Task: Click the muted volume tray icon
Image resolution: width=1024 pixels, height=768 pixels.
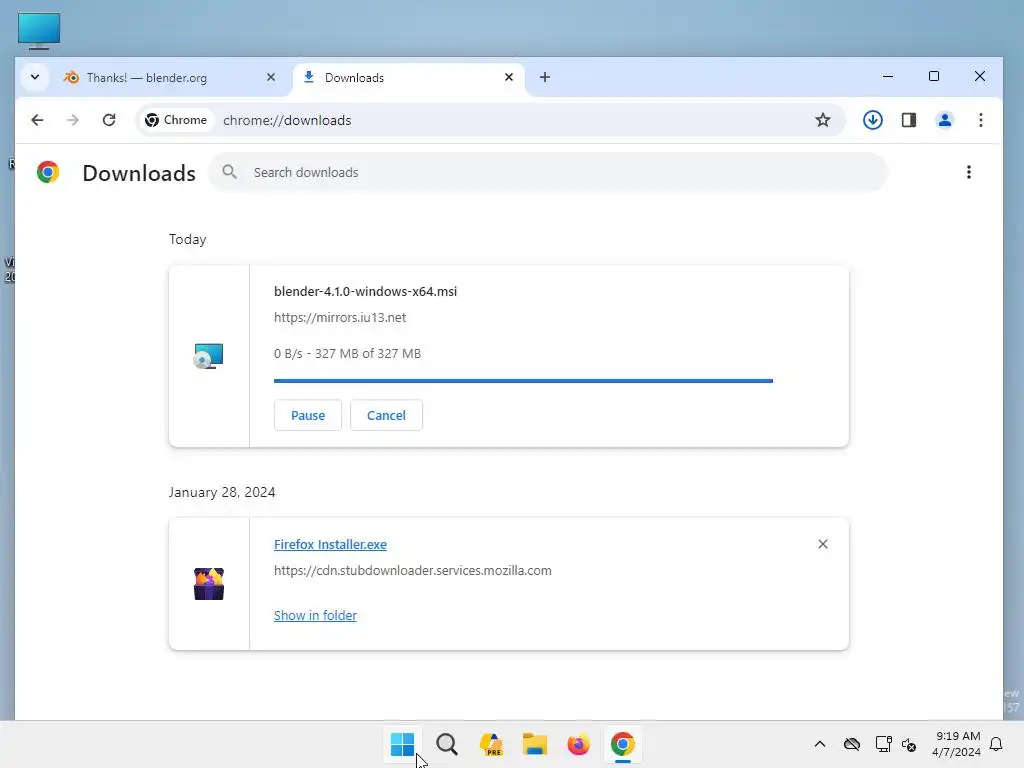Action: click(x=909, y=744)
